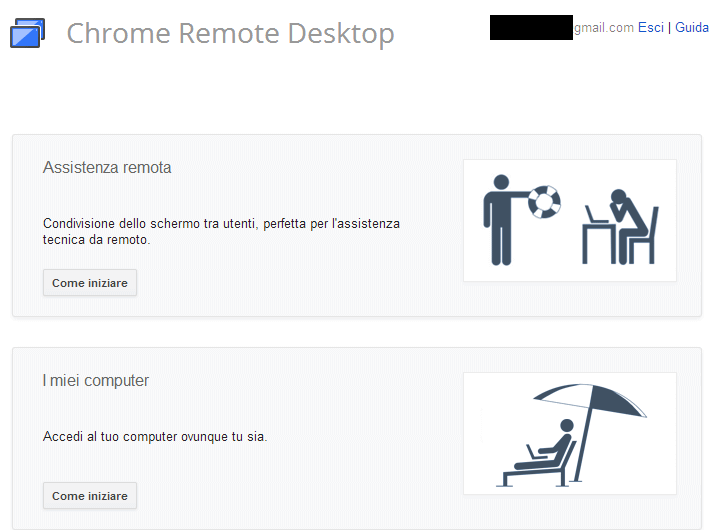Screen dimensions: 722x530
Task: Click the gmail.com account address
Action: coord(603,28)
